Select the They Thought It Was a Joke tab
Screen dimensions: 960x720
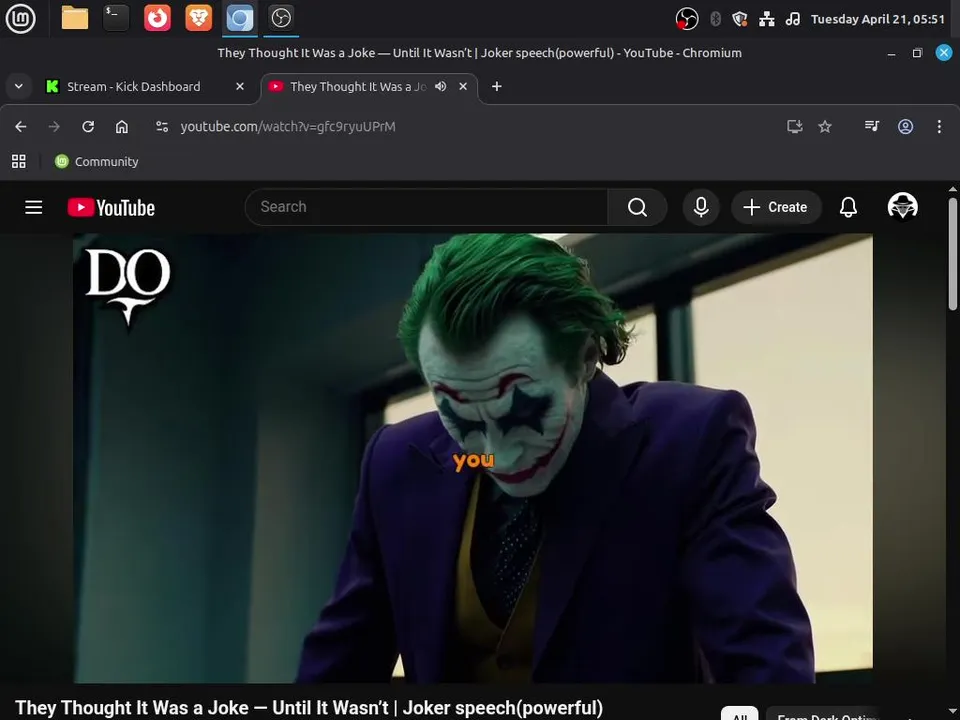(358, 86)
